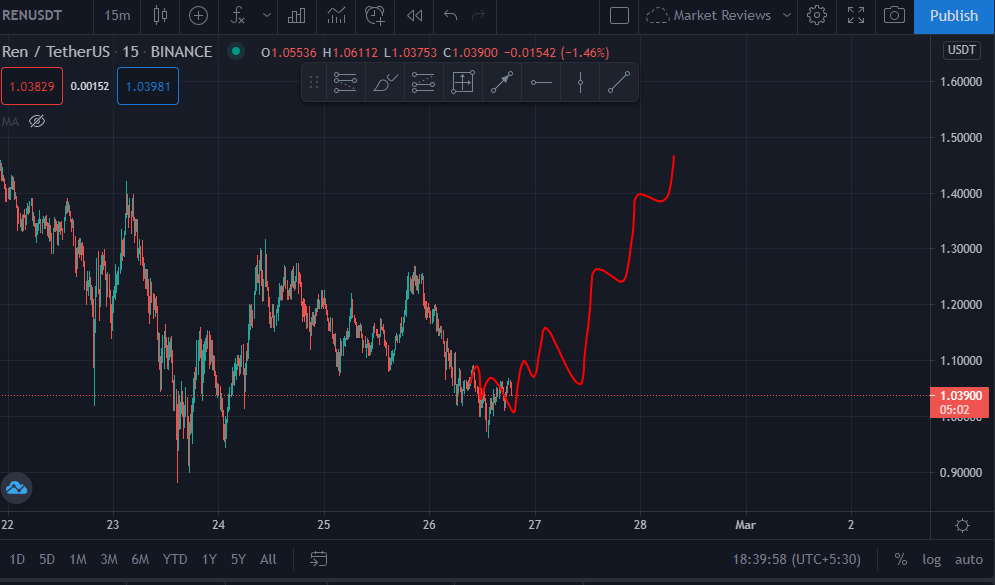Image resolution: width=995 pixels, height=585 pixels.
Task: Toggle auto scale mode
Action: point(969,559)
